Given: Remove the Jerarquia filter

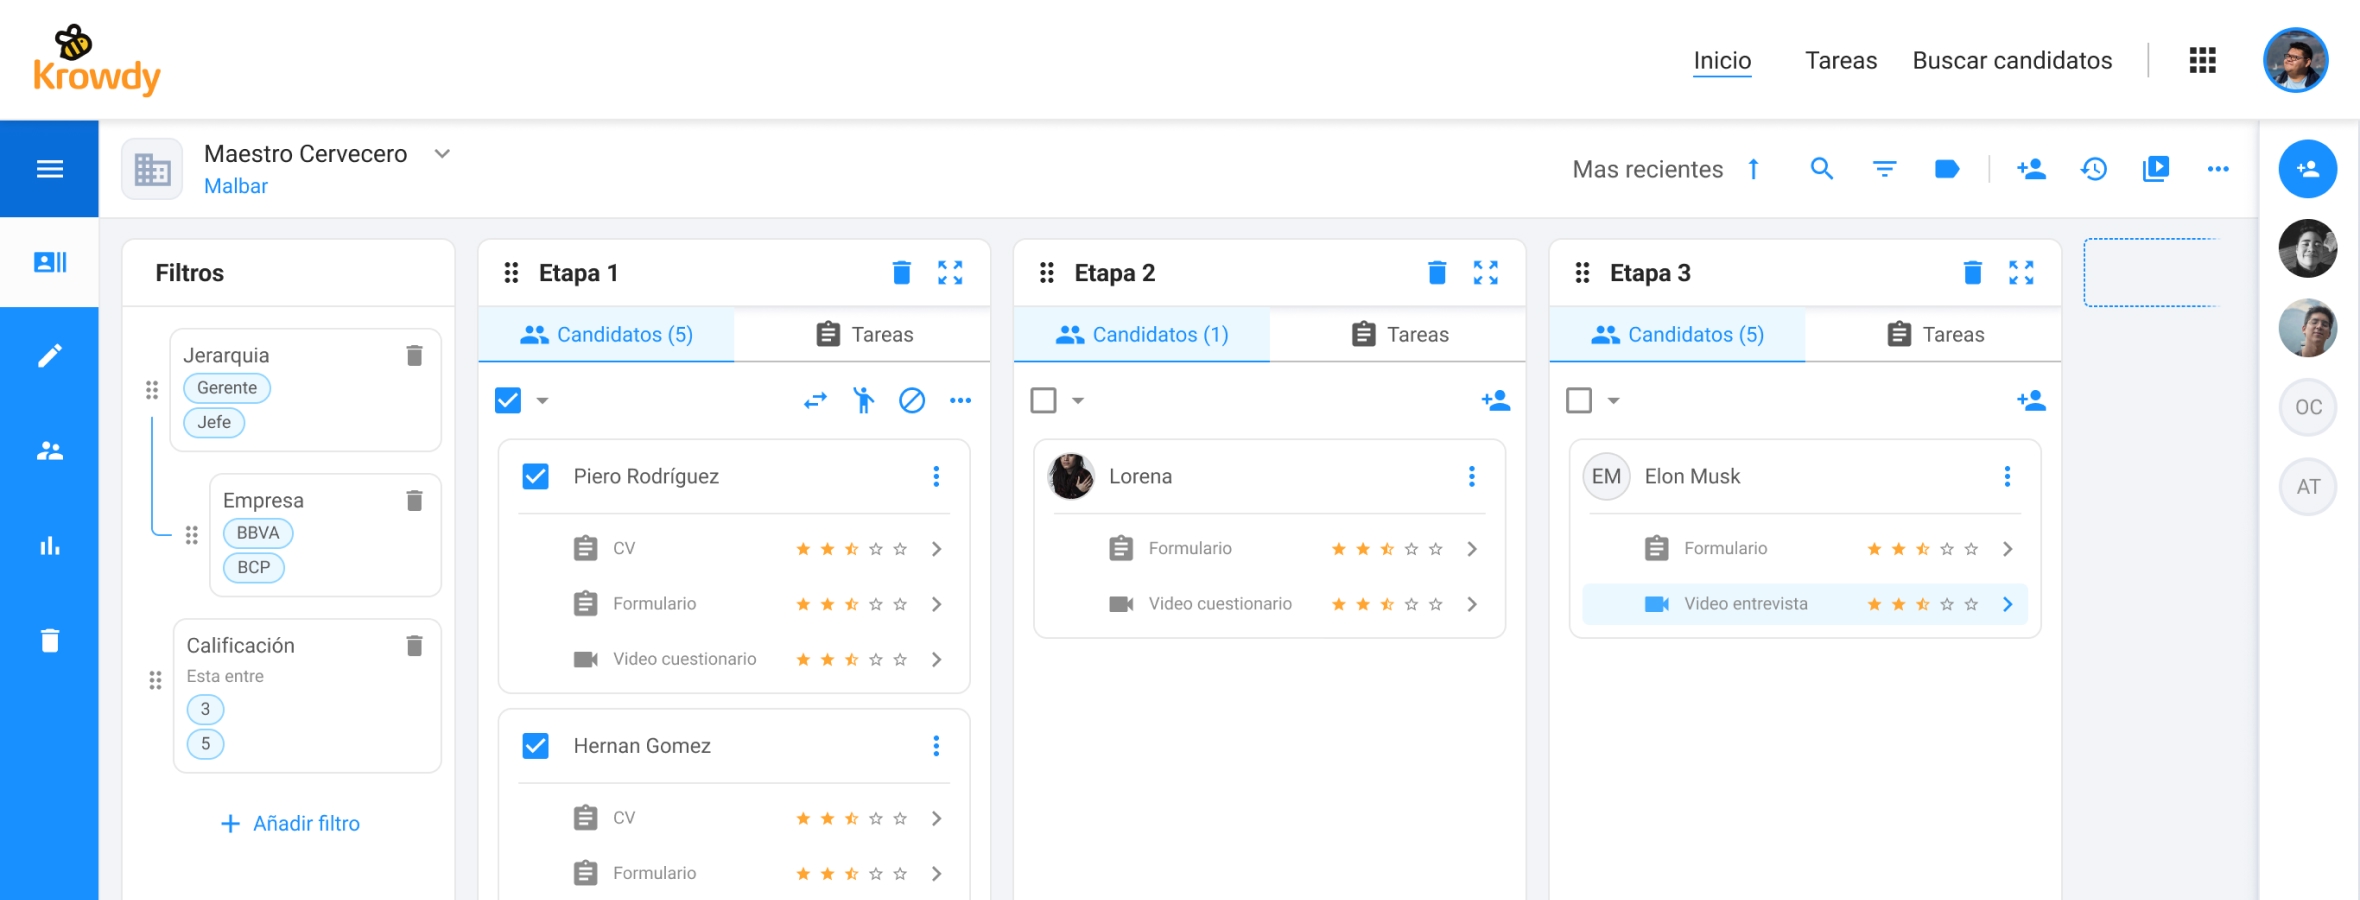Looking at the screenshot, I should [x=414, y=355].
